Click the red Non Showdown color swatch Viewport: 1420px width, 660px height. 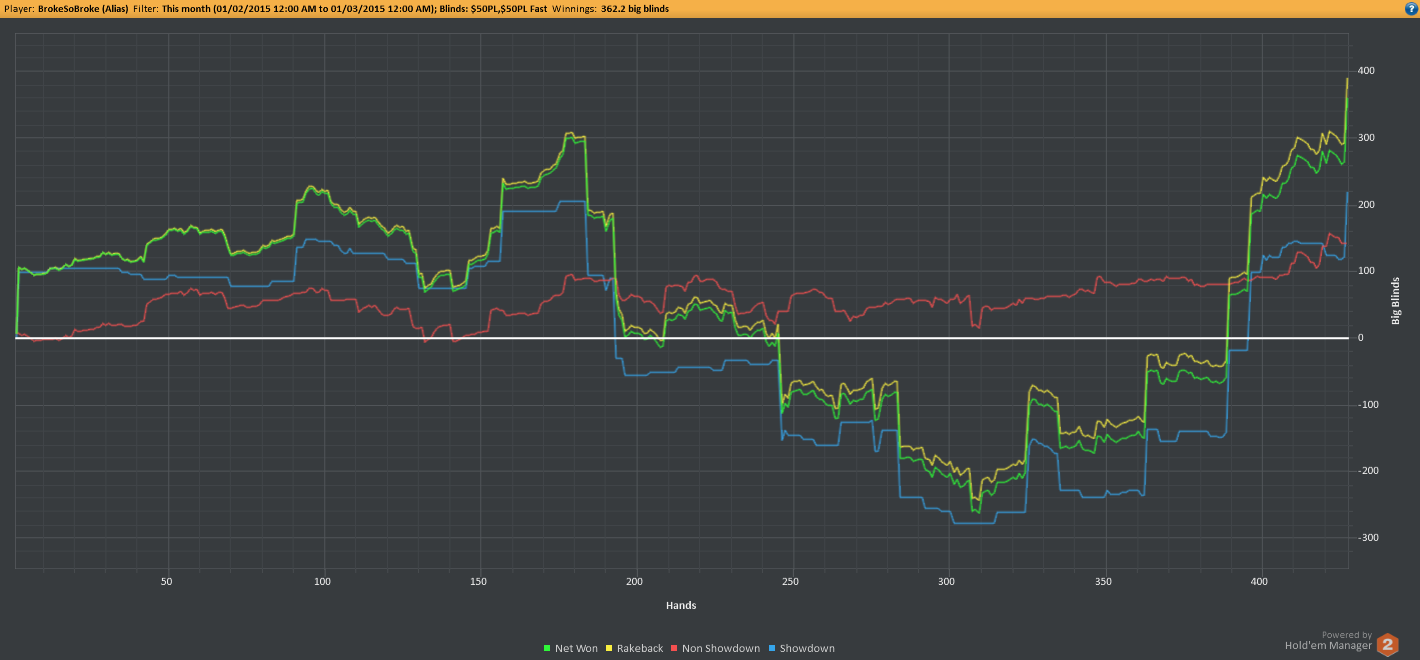674,649
